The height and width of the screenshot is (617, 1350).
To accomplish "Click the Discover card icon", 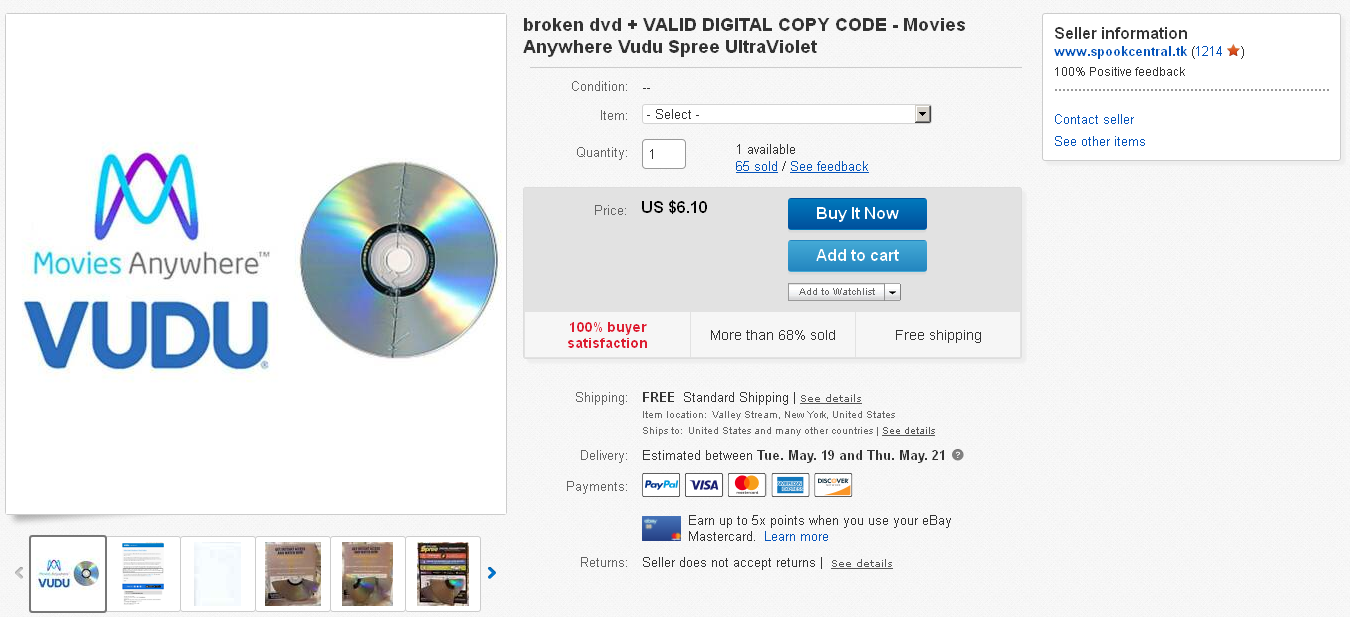I will [x=833, y=485].
